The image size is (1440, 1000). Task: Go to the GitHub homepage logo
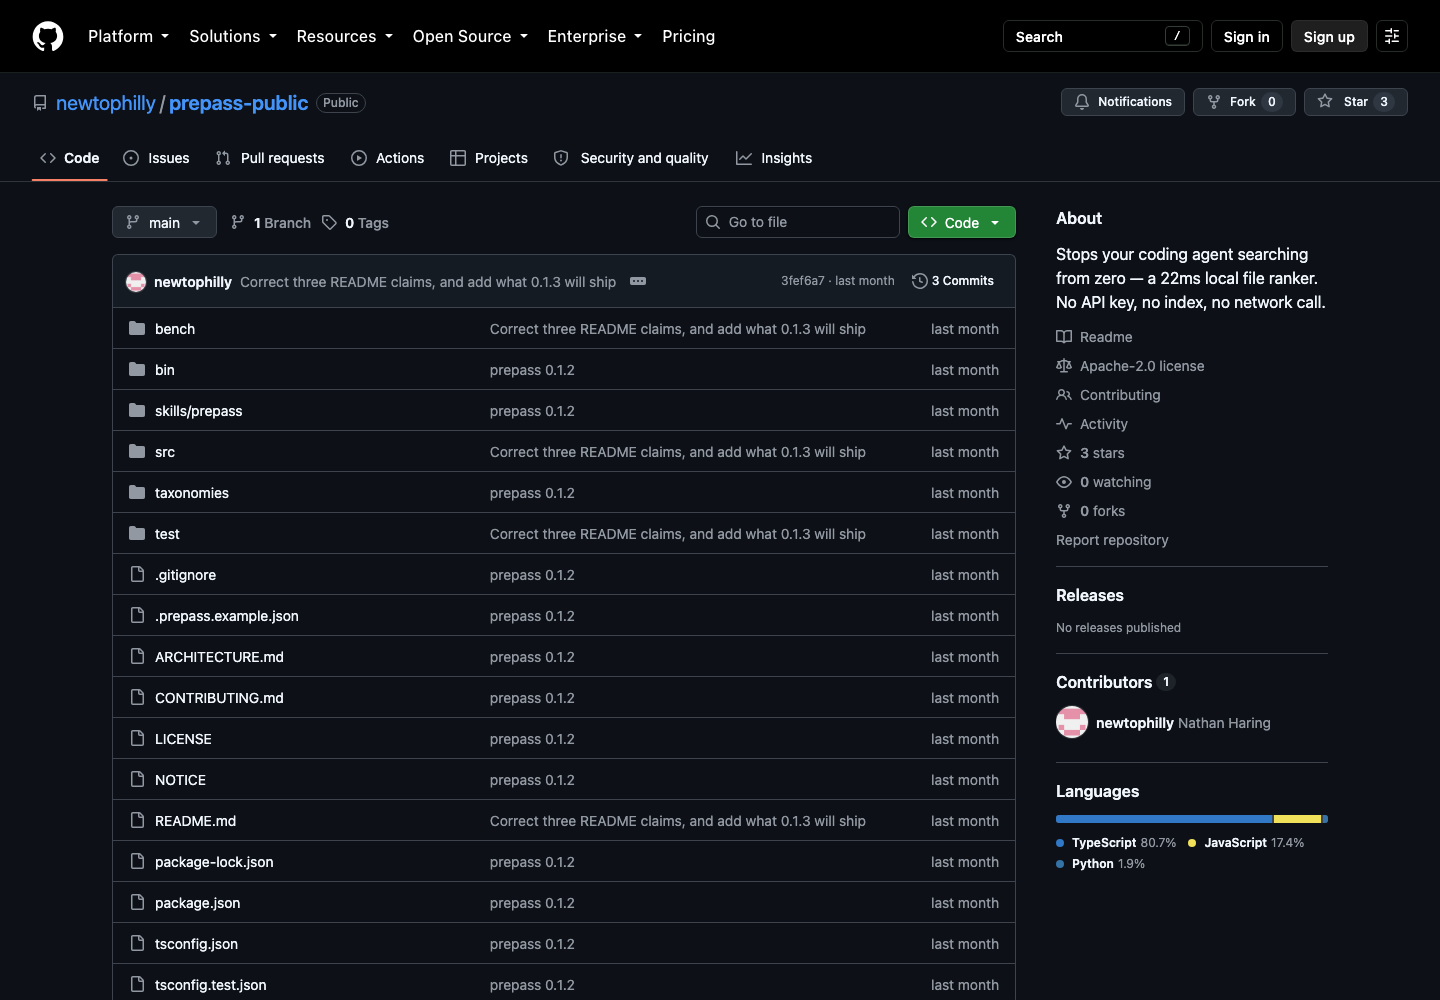(x=48, y=36)
